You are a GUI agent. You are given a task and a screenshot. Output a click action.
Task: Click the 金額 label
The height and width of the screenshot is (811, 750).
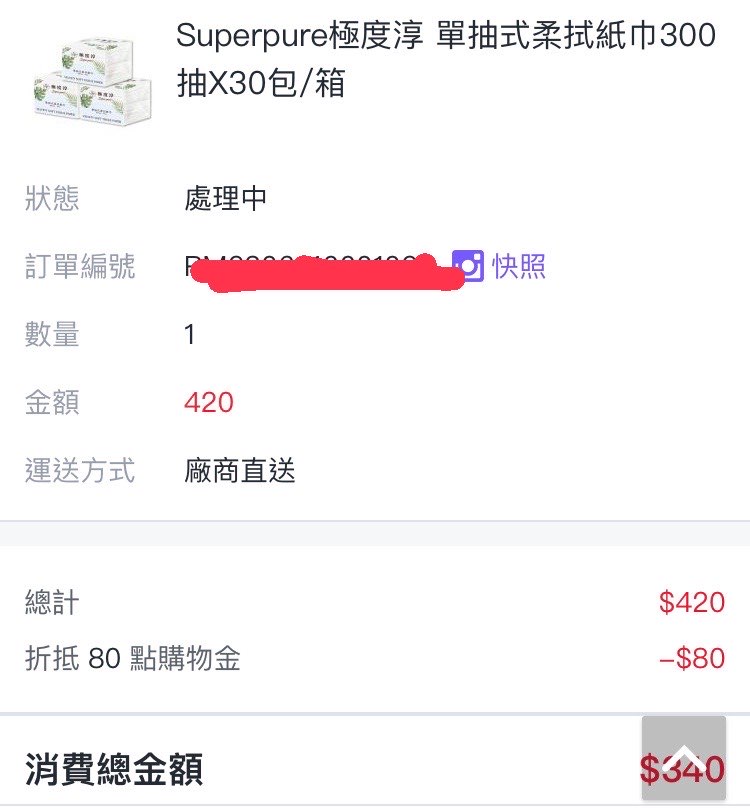[52, 403]
